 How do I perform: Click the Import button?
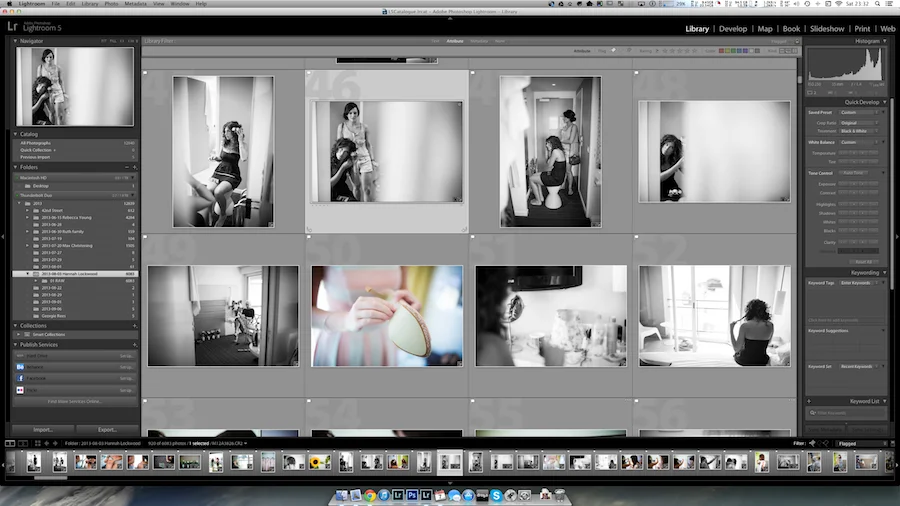click(43, 430)
